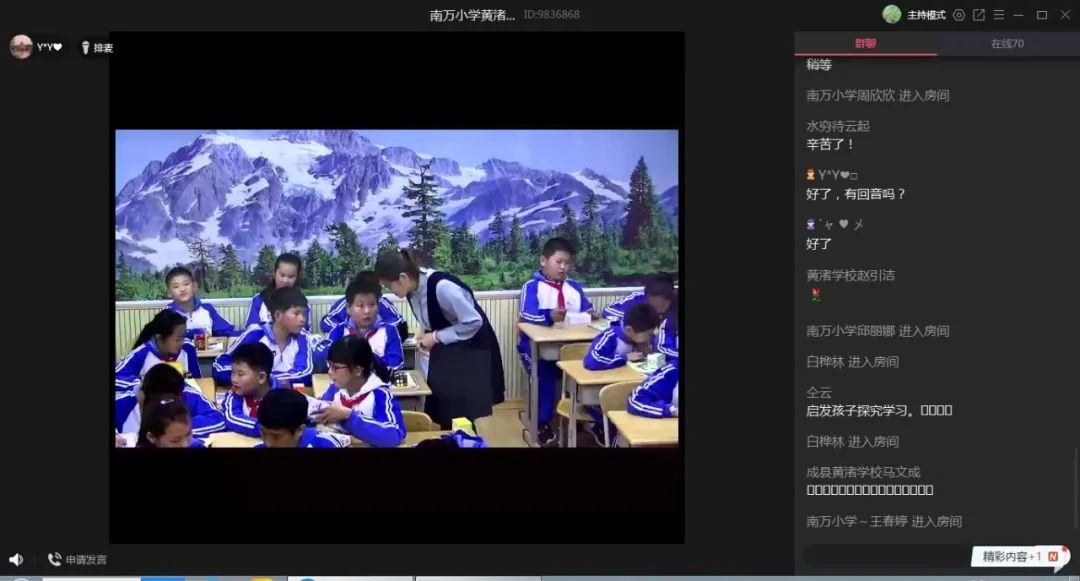Select the room ID:9836868 text

tap(552, 14)
